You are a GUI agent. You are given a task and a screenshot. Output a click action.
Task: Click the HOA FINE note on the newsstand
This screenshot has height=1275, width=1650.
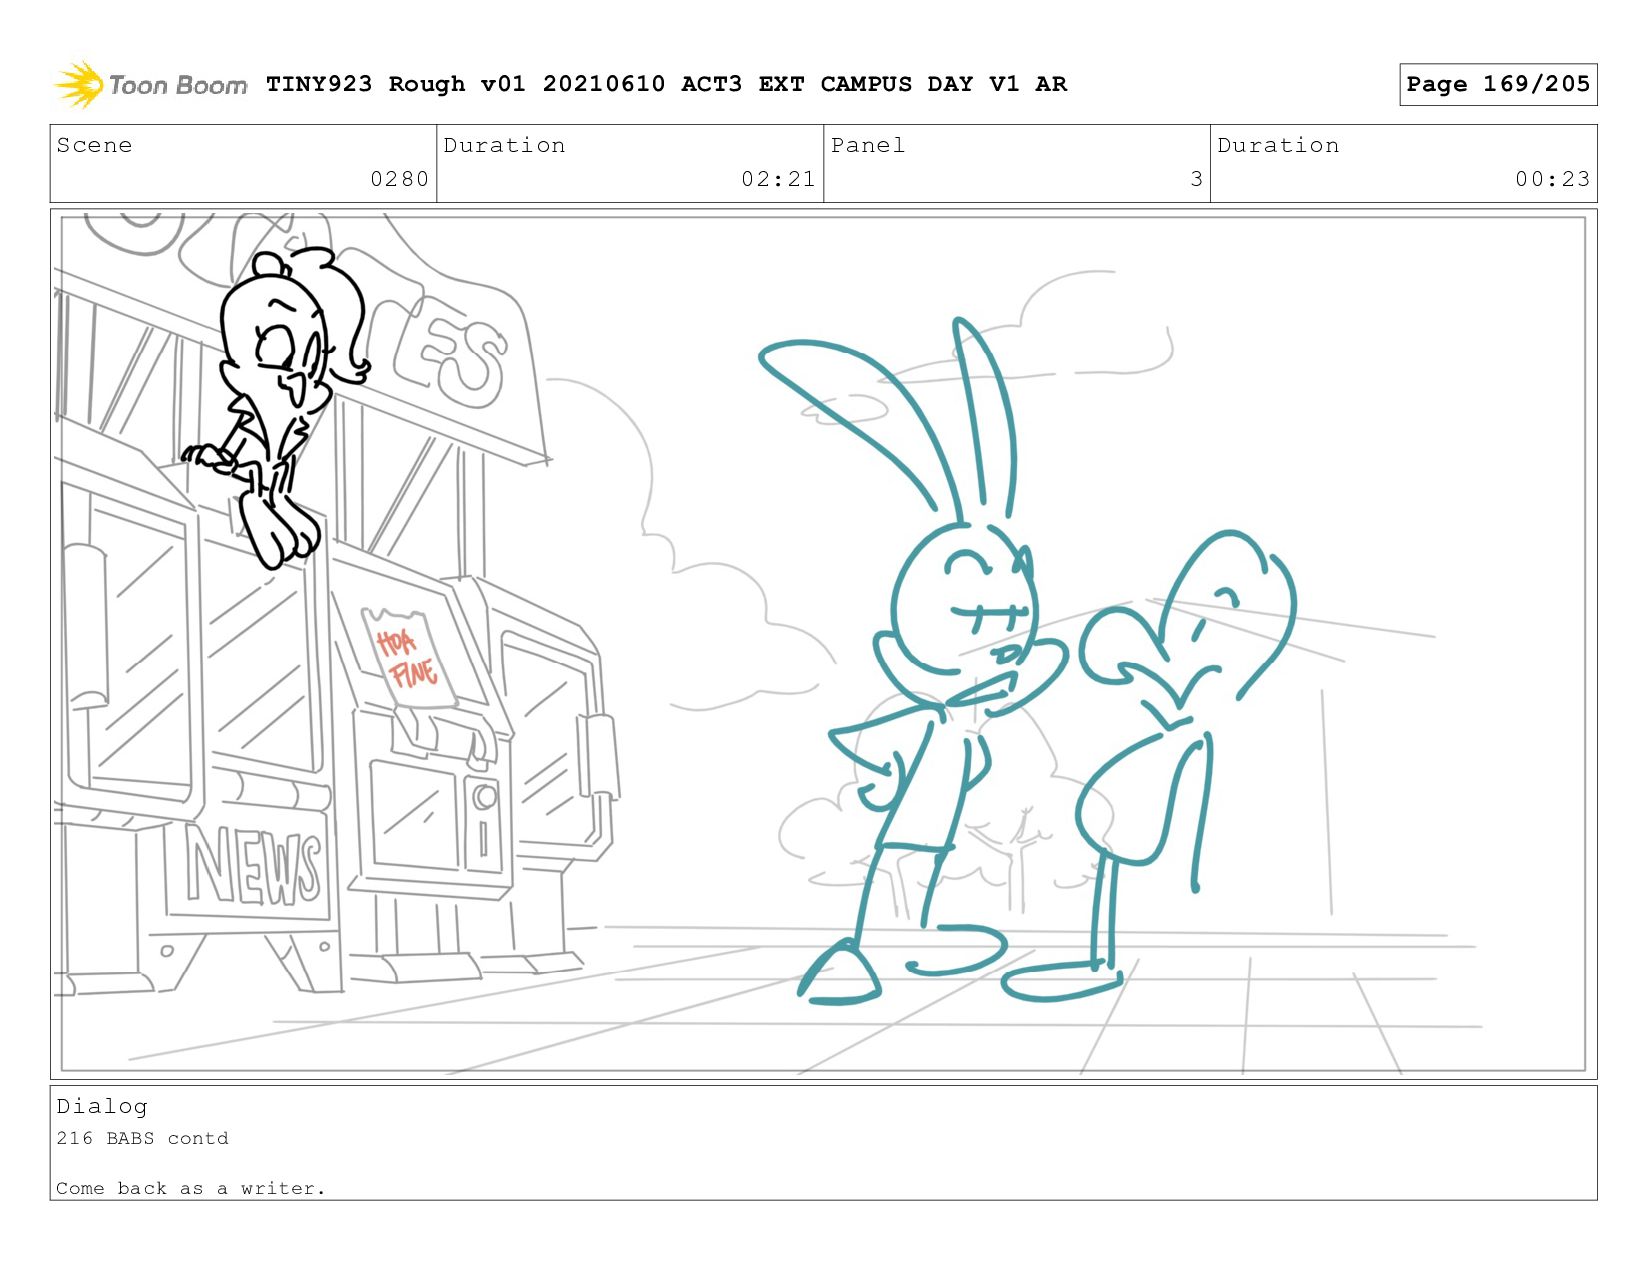(408, 658)
